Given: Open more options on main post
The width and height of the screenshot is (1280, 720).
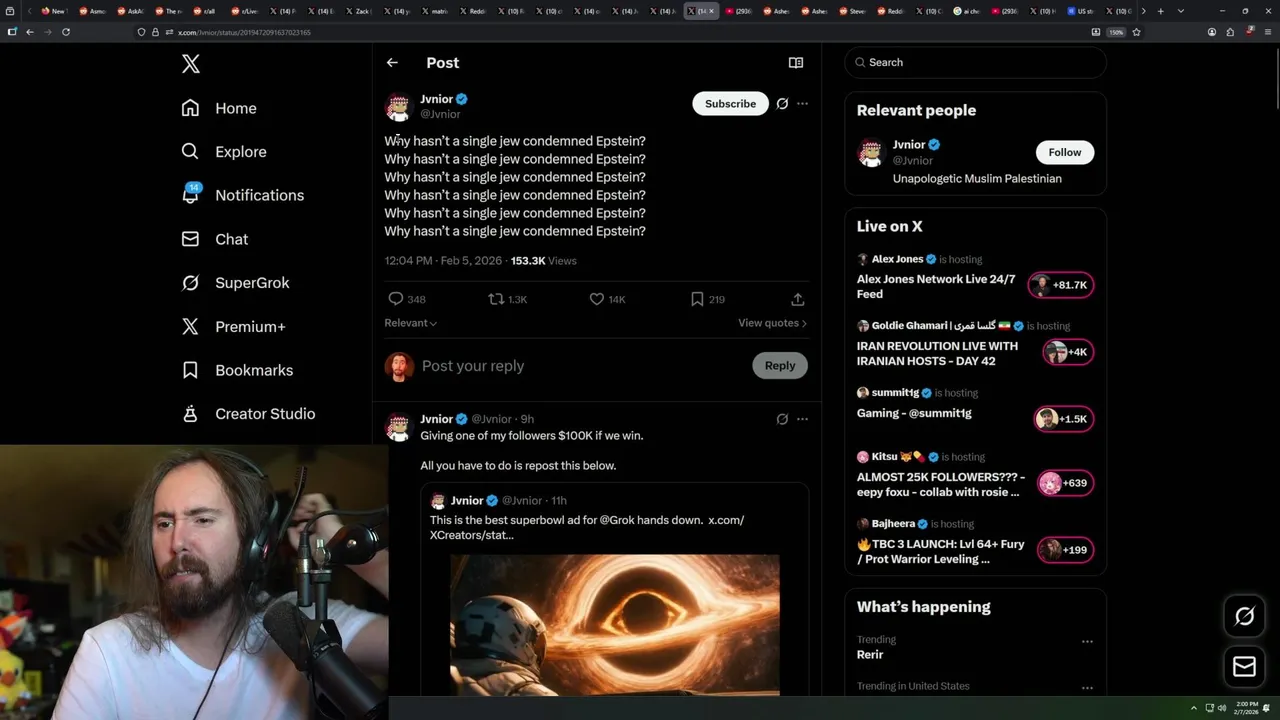Looking at the screenshot, I should pyautogui.click(x=802, y=104).
